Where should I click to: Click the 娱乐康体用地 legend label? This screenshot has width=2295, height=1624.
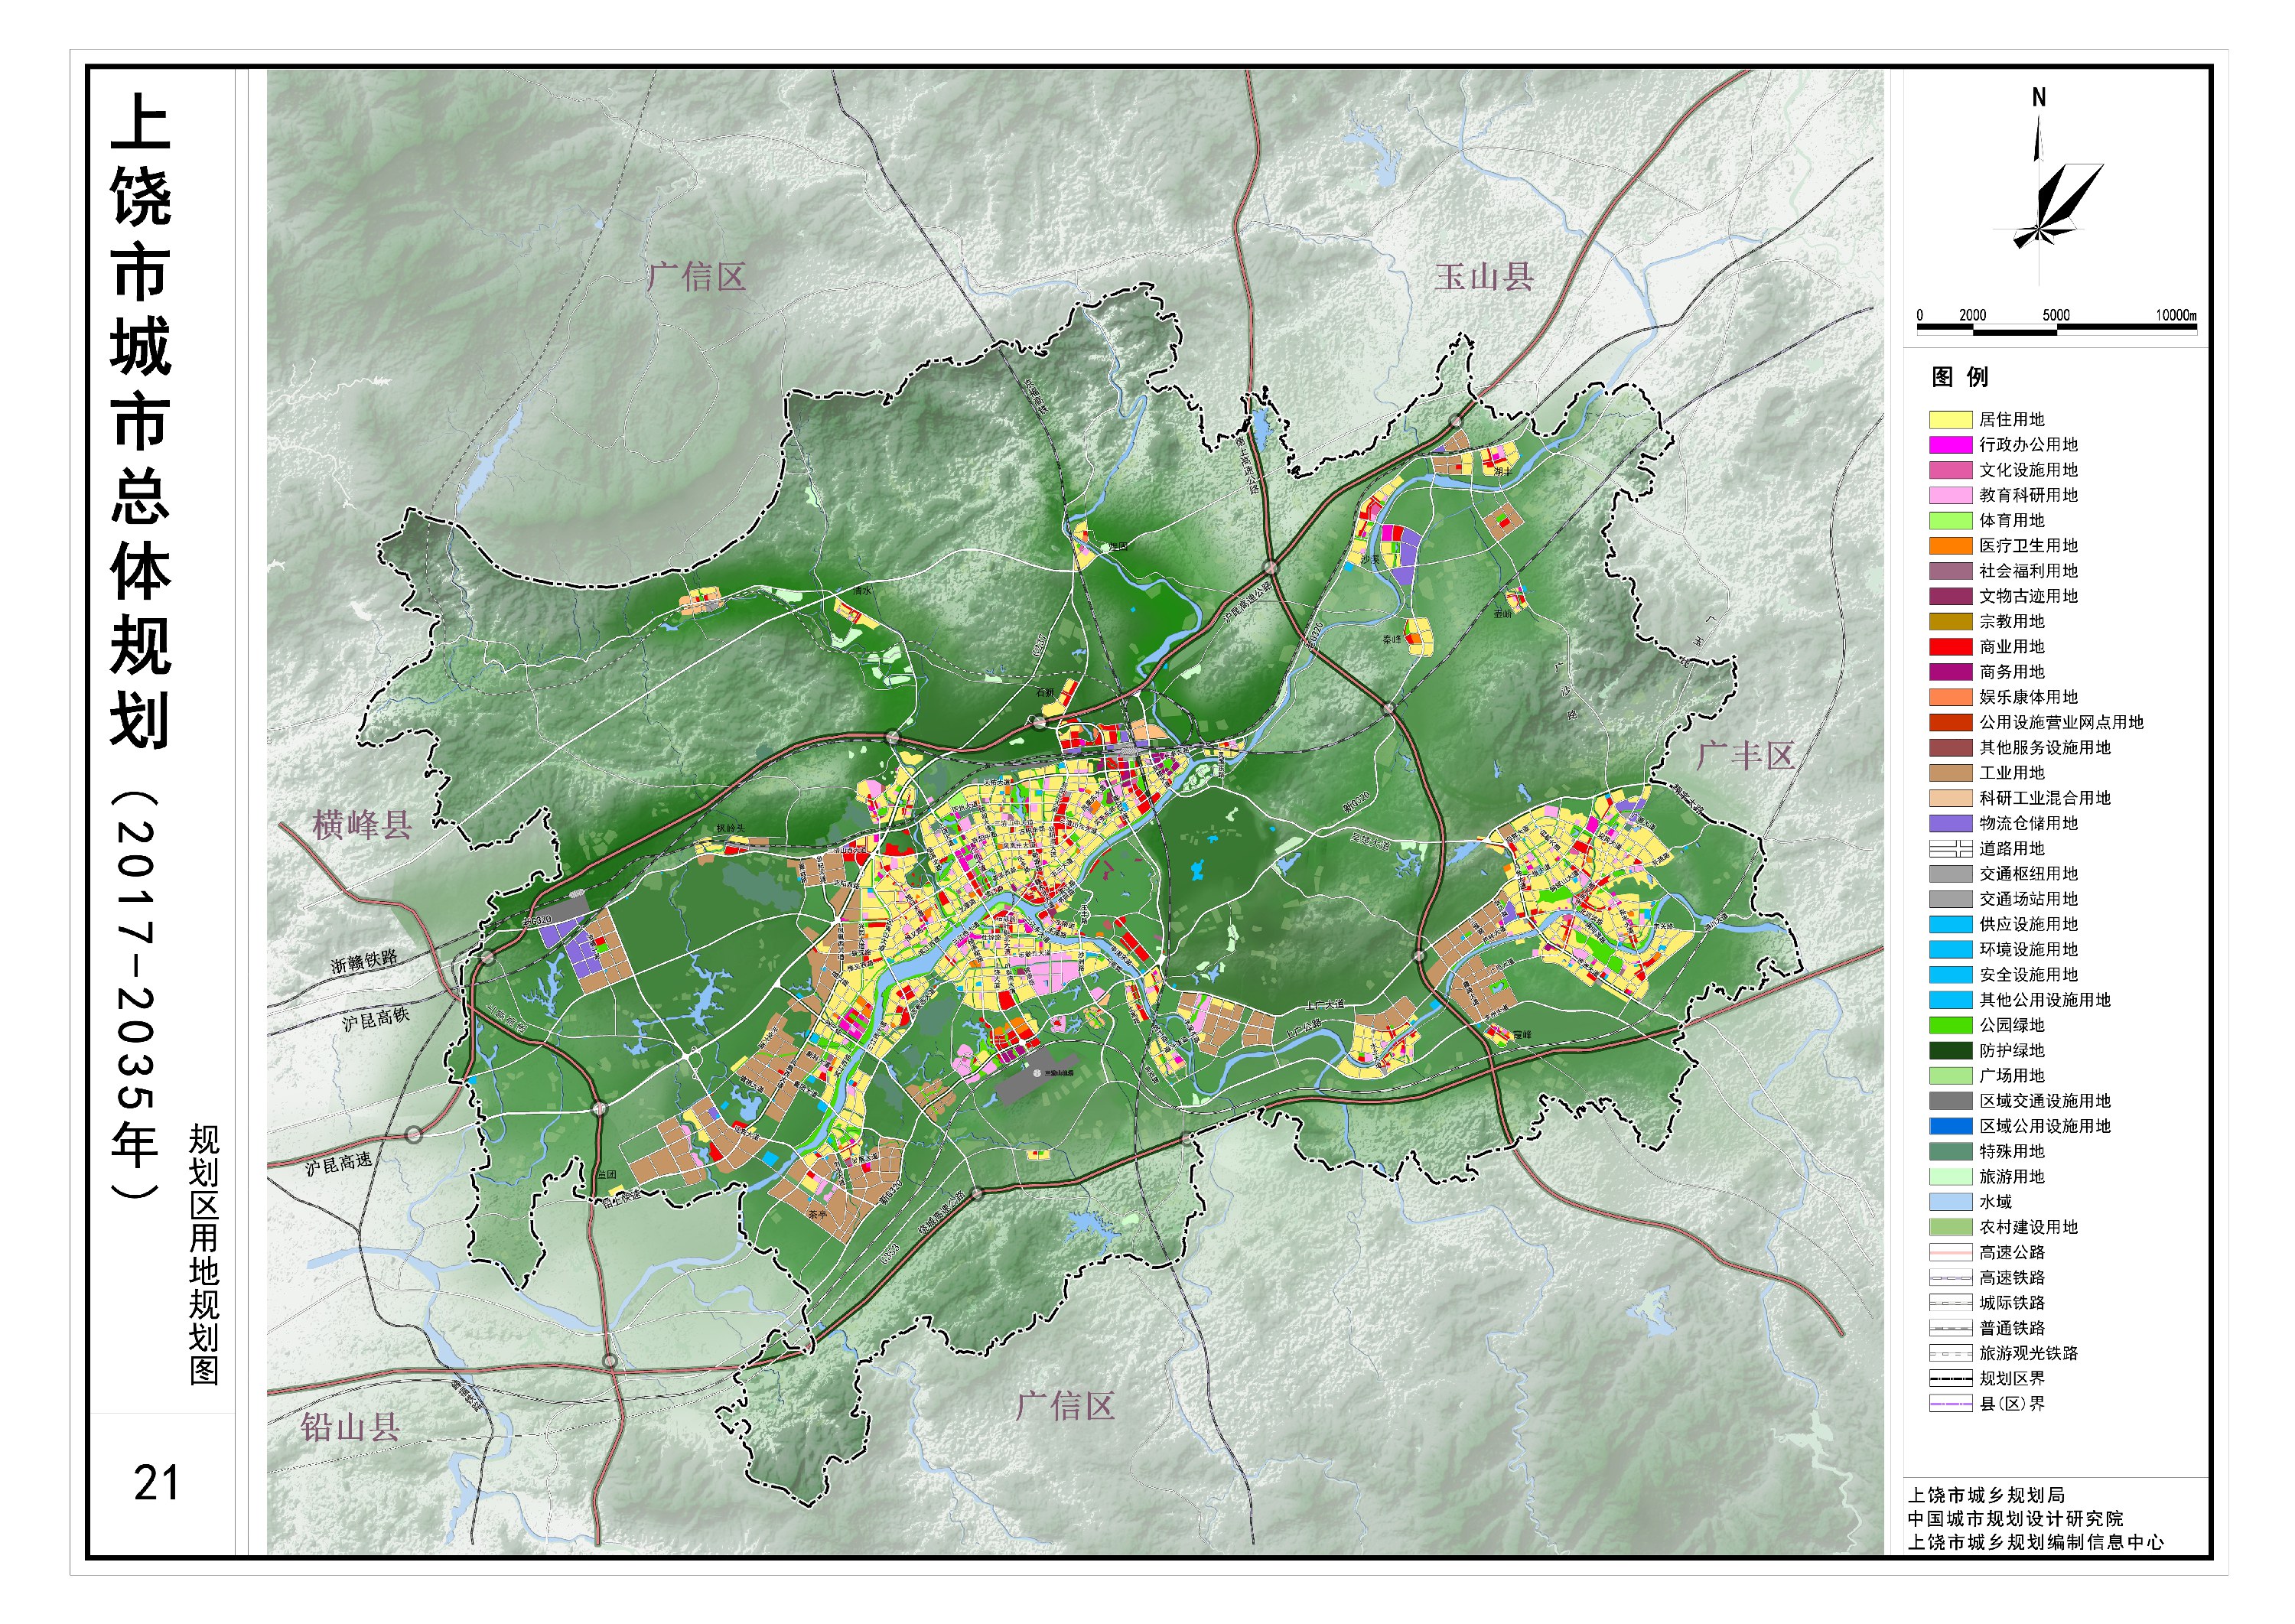(2028, 697)
